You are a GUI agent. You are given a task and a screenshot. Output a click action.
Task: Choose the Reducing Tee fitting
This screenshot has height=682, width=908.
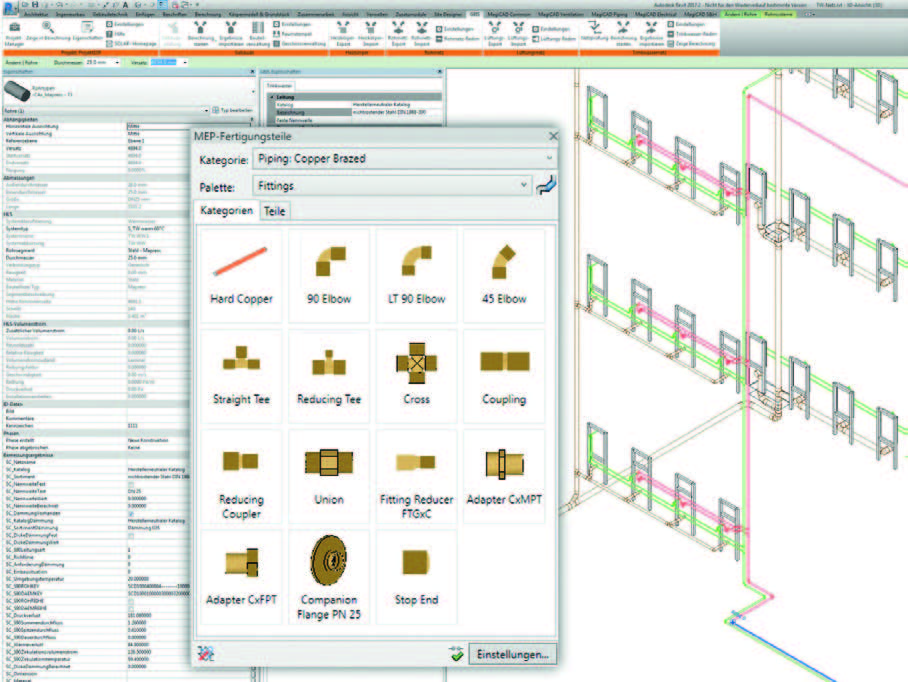329,375
